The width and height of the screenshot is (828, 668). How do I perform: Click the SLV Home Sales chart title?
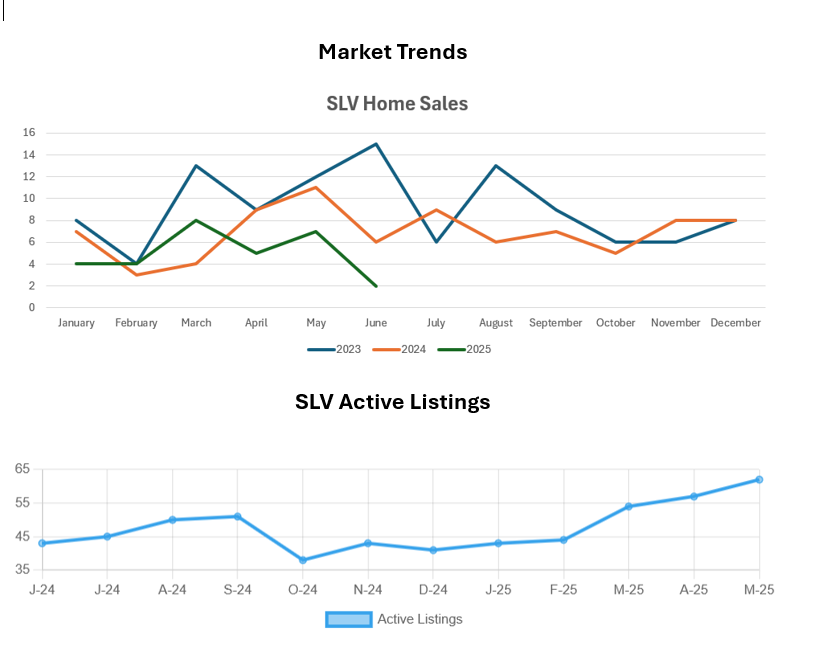pos(397,103)
